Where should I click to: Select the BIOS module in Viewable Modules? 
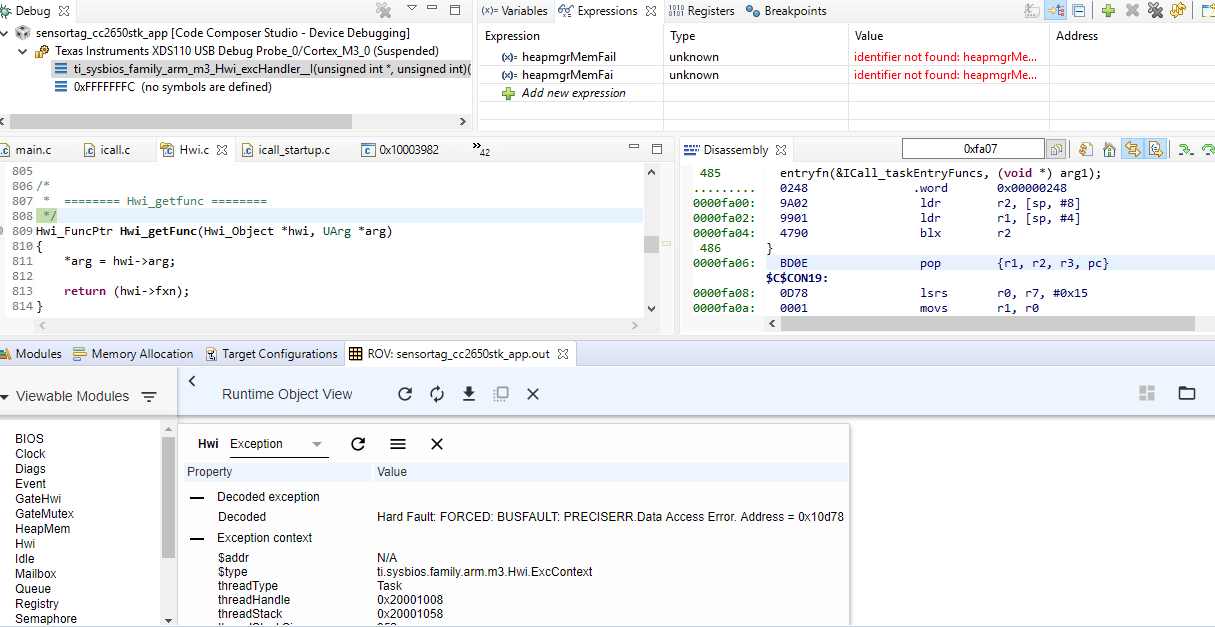[x=29, y=439]
